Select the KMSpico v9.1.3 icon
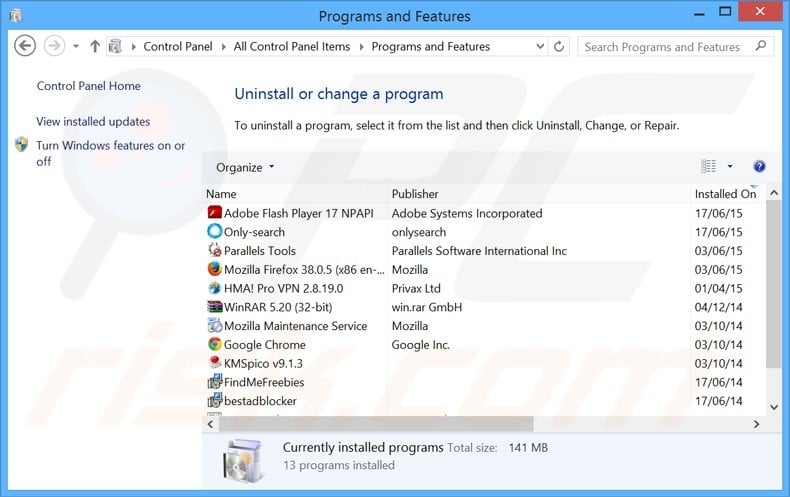The image size is (790, 497). point(215,362)
